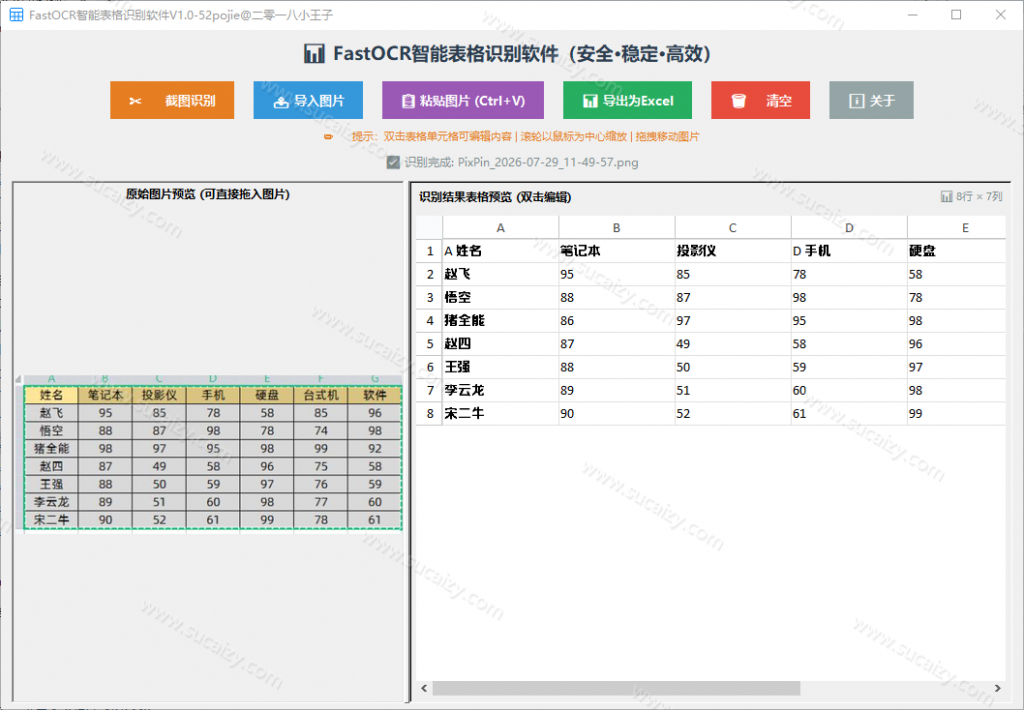Screen dimensions: 1024x710
Task: Click result cell '悟空'
Action: coord(500,297)
